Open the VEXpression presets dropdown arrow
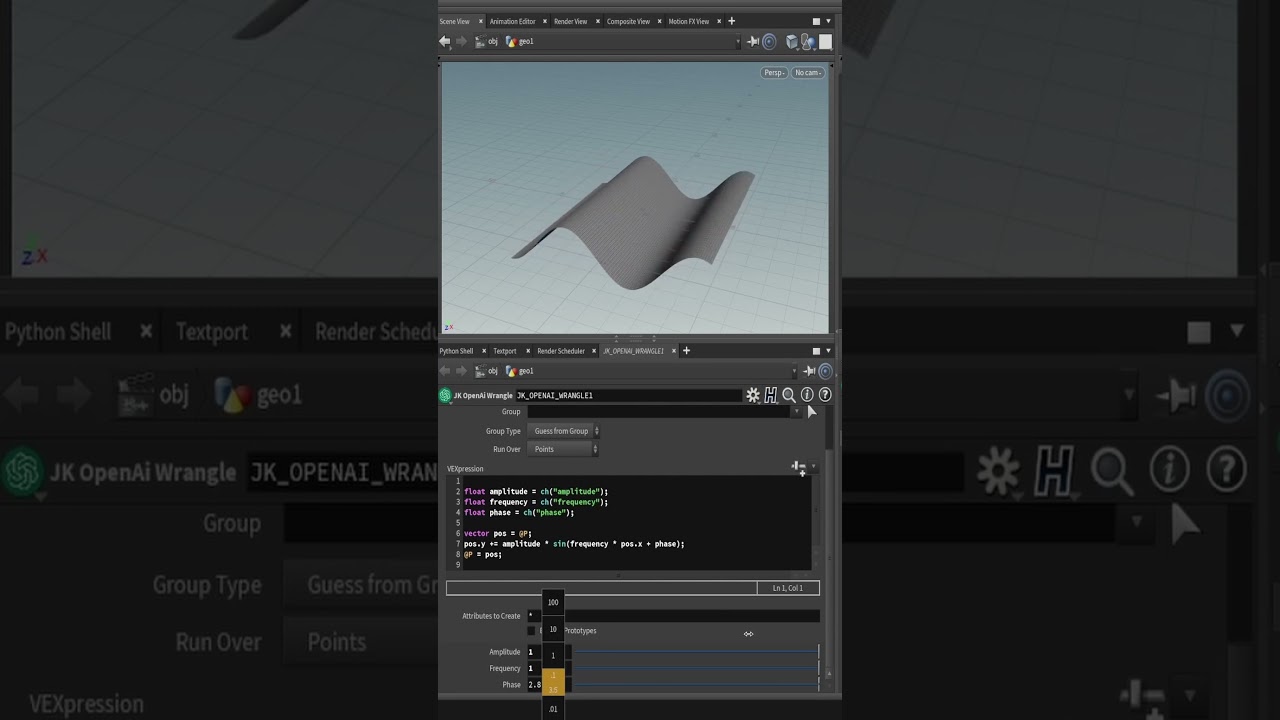This screenshot has width=1280, height=720. point(813,467)
